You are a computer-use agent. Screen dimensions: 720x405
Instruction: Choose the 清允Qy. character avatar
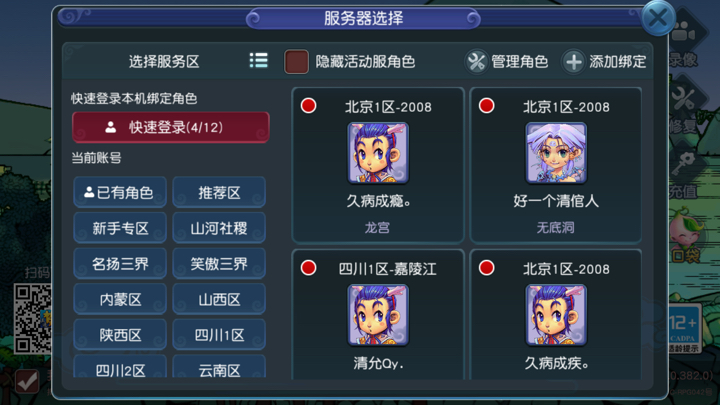point(378,315)
